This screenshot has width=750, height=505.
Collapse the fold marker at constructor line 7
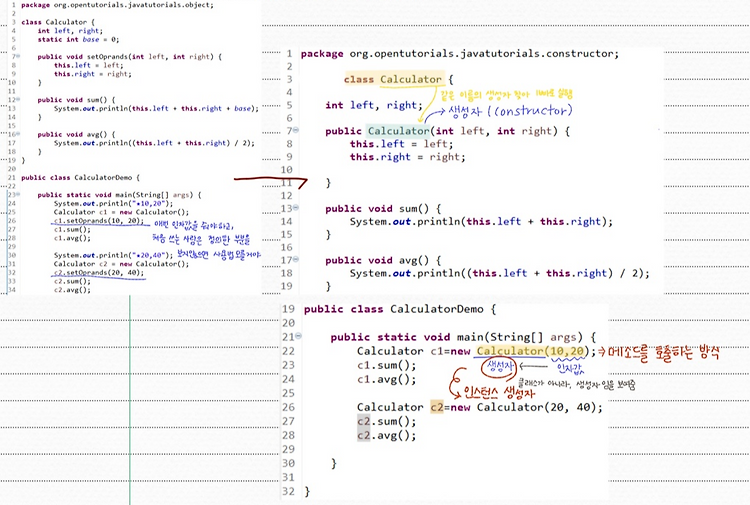(296, 130)
